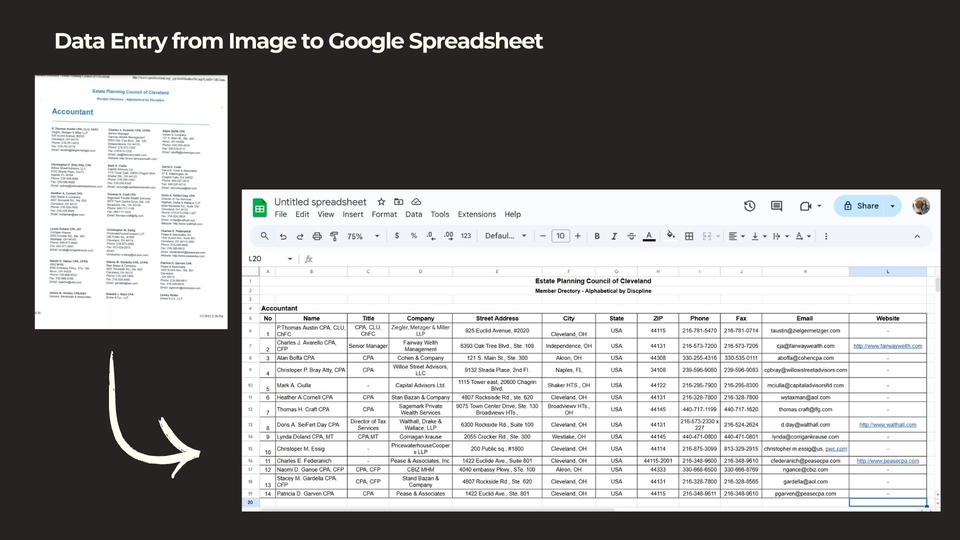960x540 pixels.
Task: Redo the last action
Action: (x=300, y=236)
